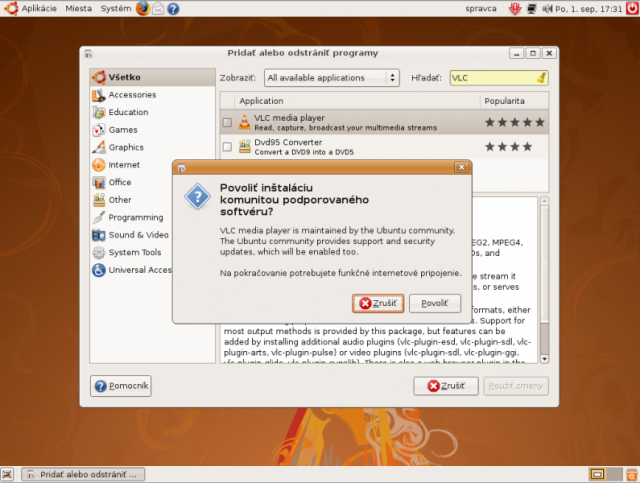Click the question mark dialog icon
The height and width of the screenshot is (483, 640).
[x=198, y=197]
